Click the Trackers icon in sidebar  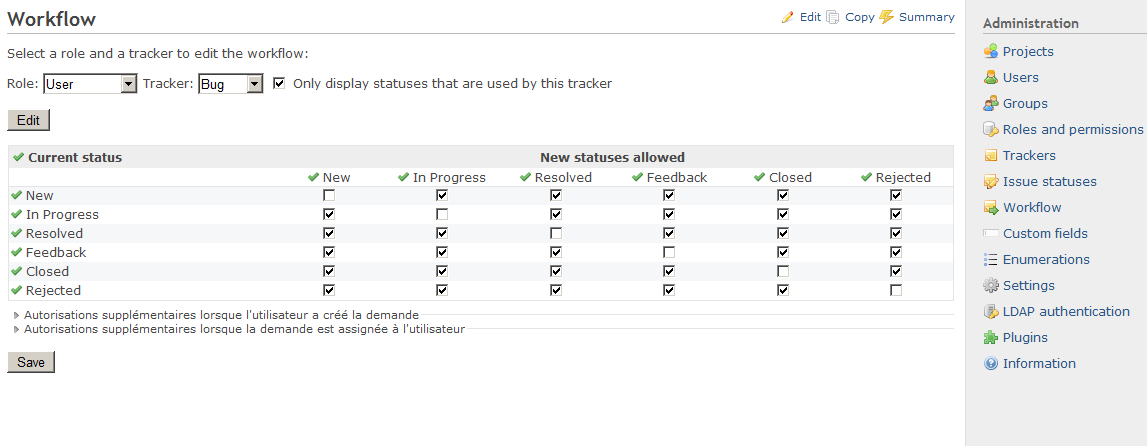(990, 155)
